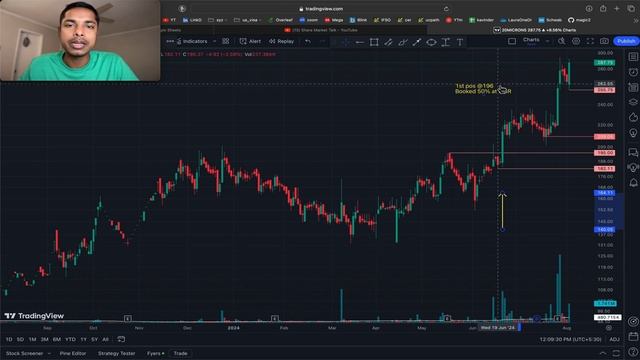Open the YT bookmark in Safari bar
This screenshot has height=360, width=640.
(169, 20)
